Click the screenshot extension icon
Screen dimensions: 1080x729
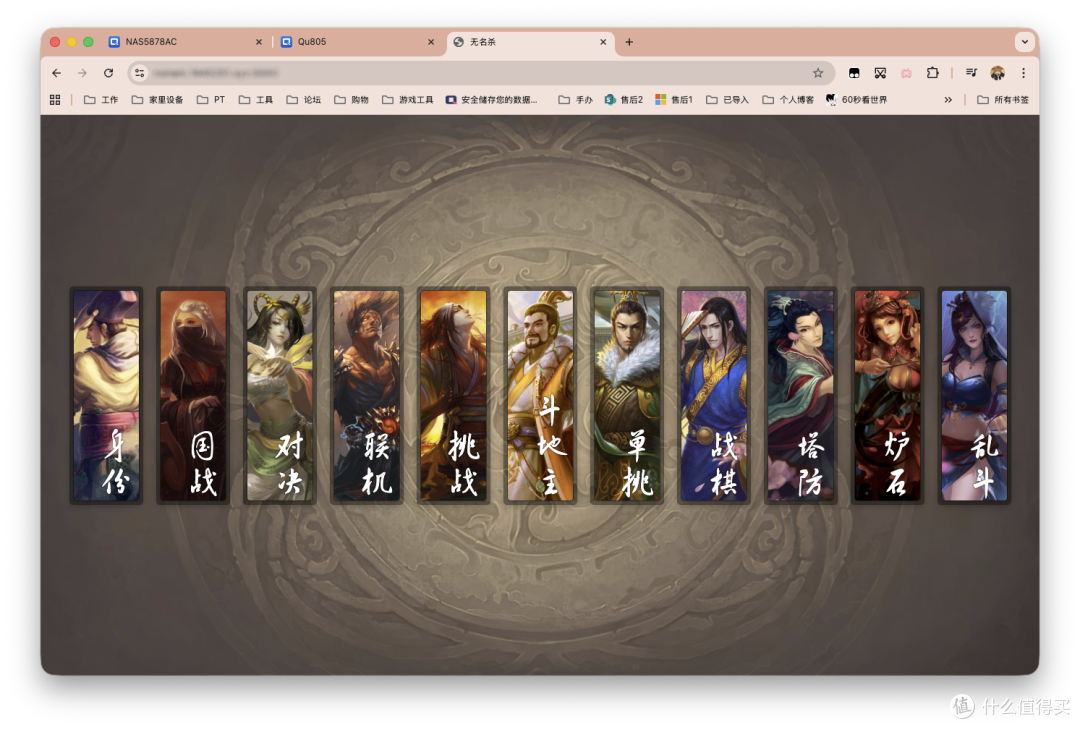[x=880, y=73]
